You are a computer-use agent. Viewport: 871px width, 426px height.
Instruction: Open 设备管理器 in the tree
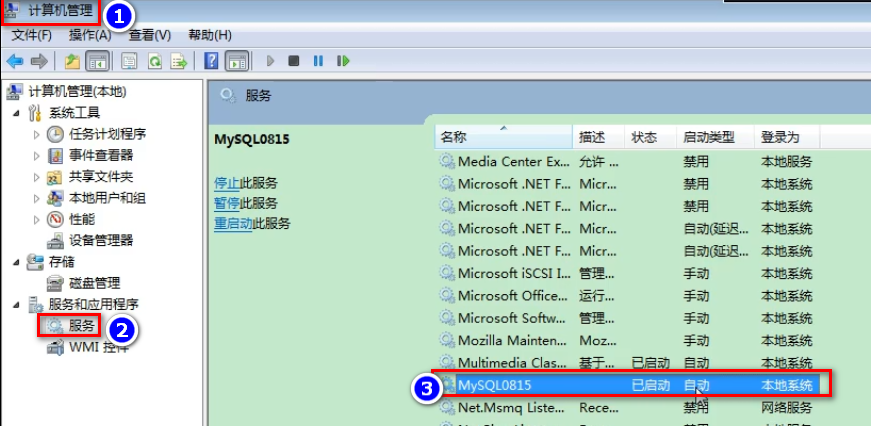(x=101, y=240)
